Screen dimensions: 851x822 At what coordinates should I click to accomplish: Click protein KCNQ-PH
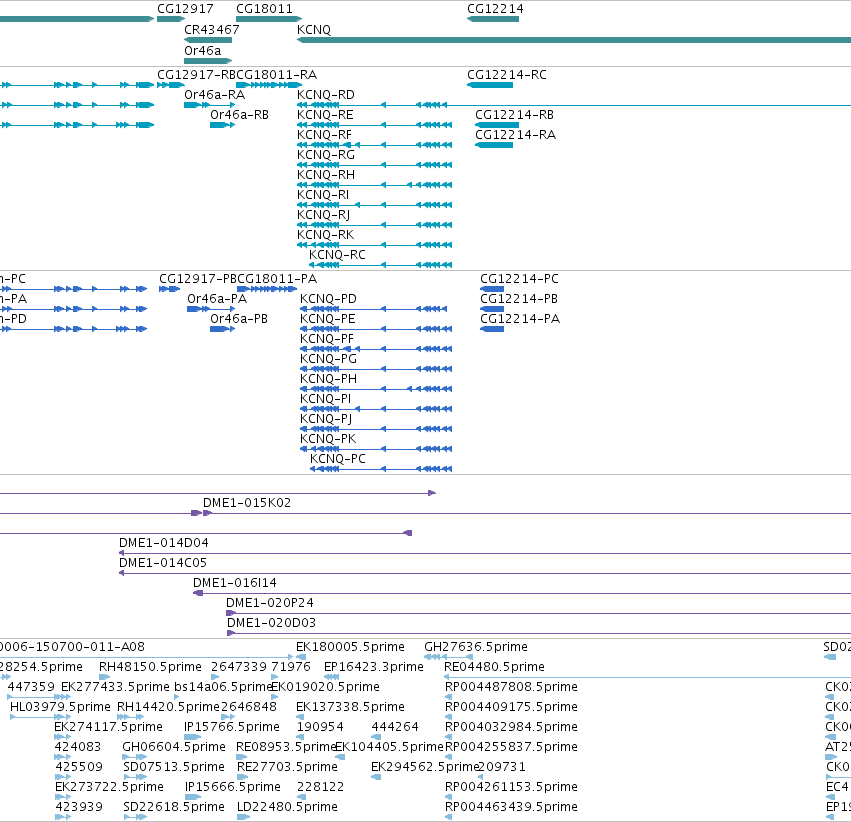click(328, 379)
